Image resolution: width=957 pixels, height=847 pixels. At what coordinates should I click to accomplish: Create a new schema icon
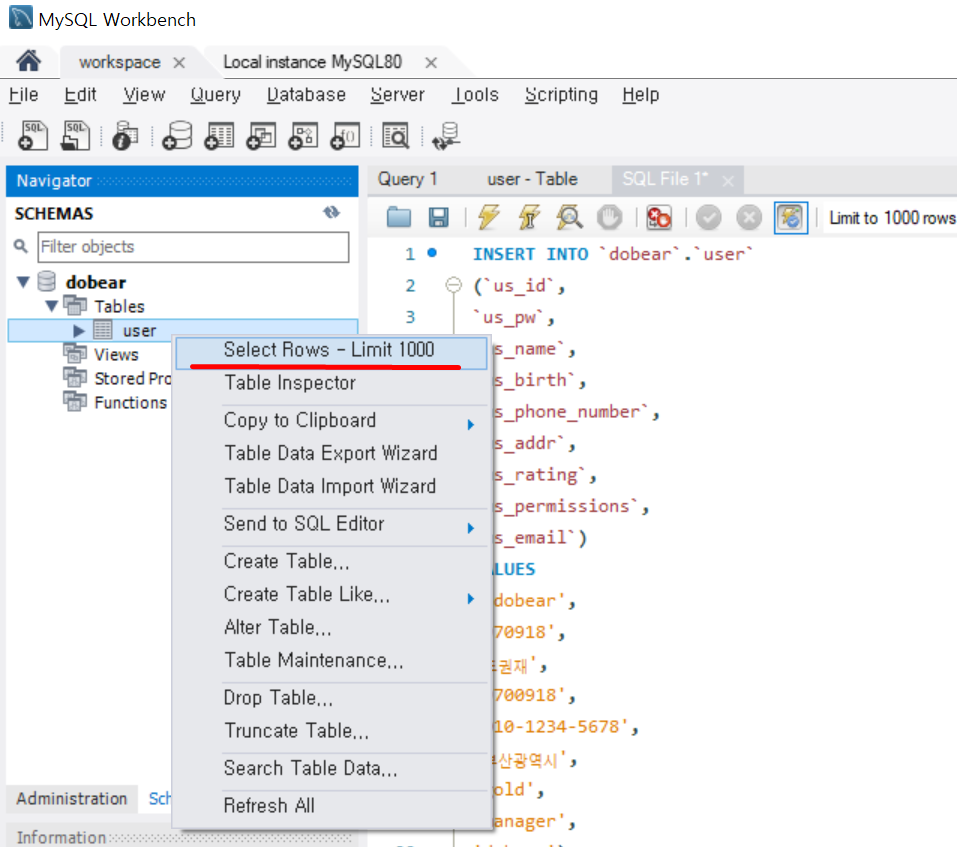[177, 135]
